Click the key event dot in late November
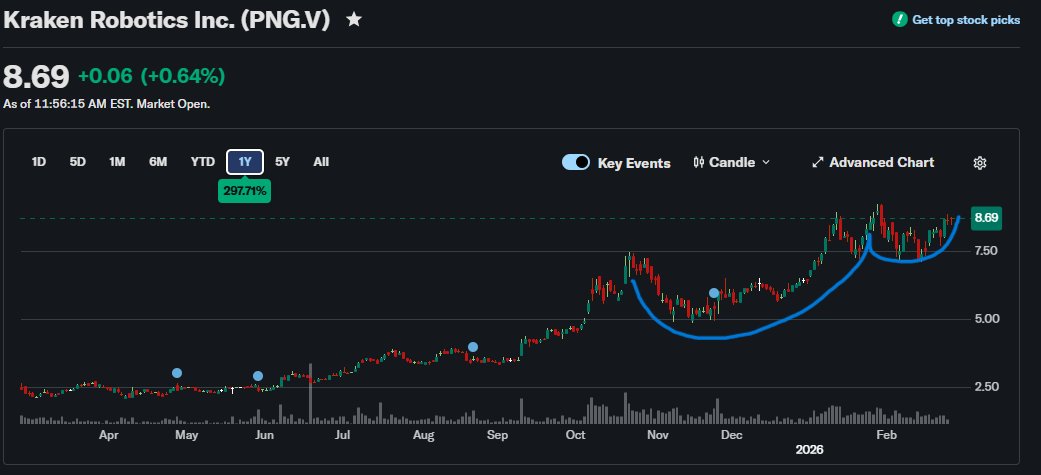This screenshot has width=1041, height=475. tap(714, 293)
